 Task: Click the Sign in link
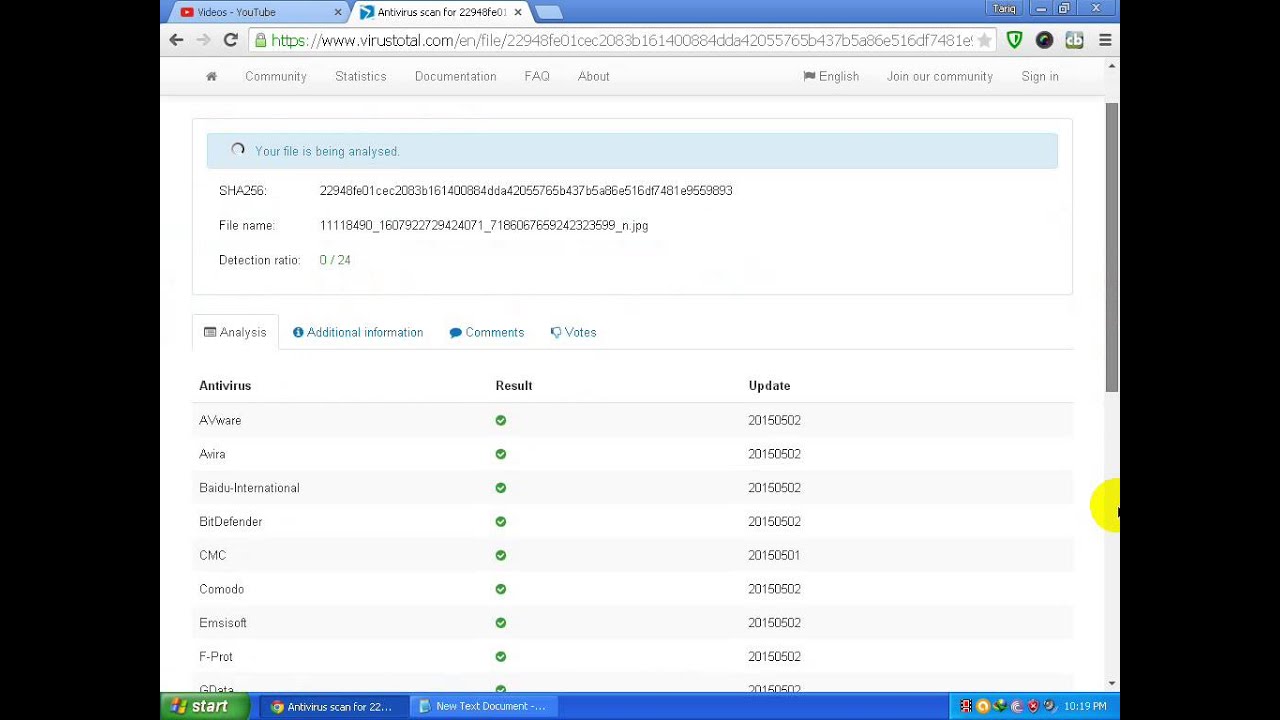pyautogui.click(x=1040, y=76)
